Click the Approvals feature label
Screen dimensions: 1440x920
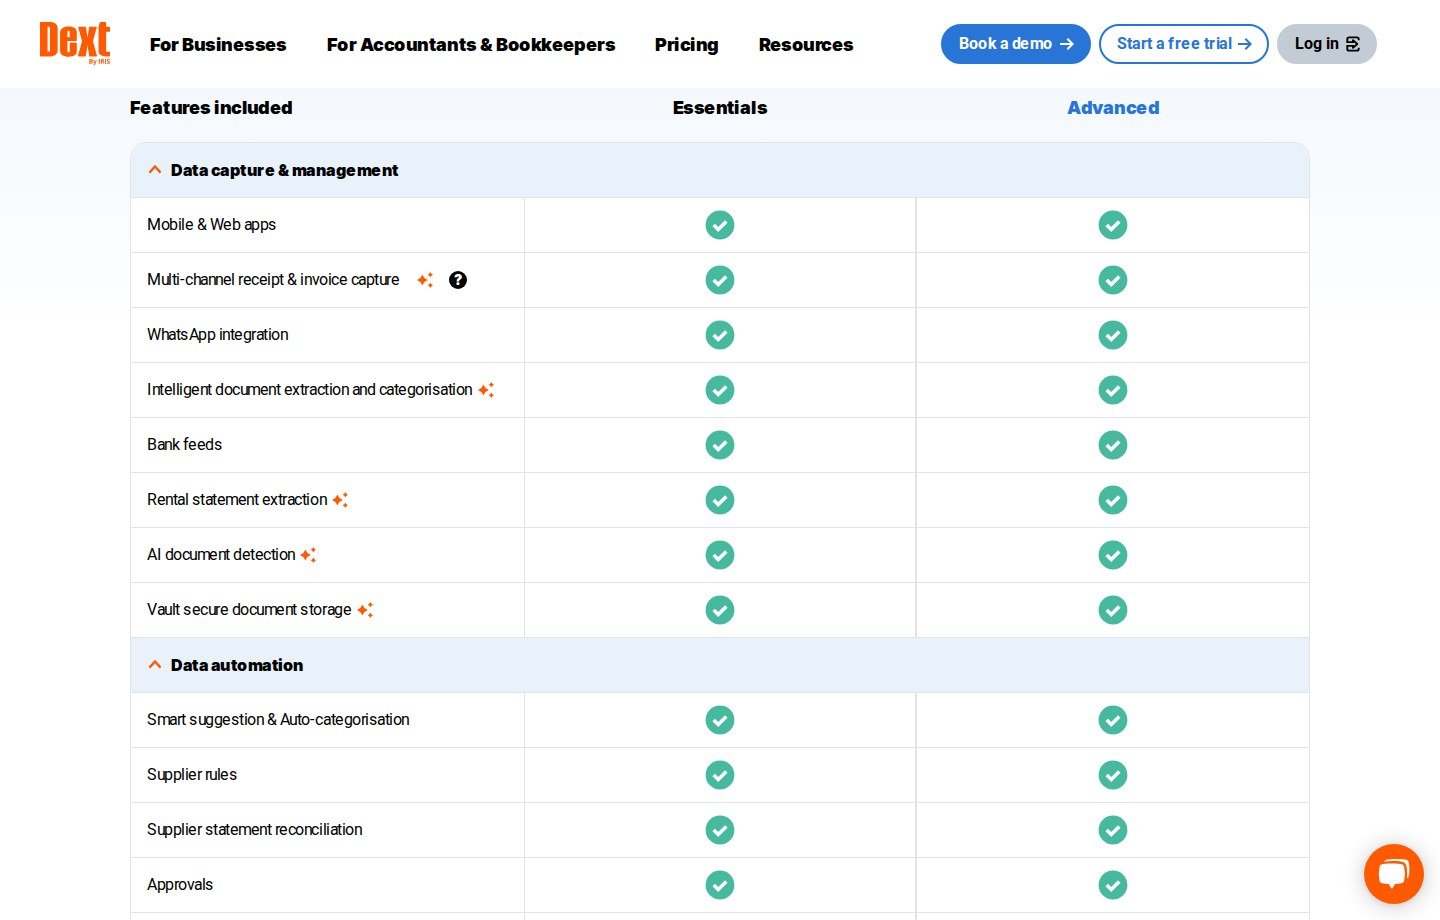tap(180, 885)
